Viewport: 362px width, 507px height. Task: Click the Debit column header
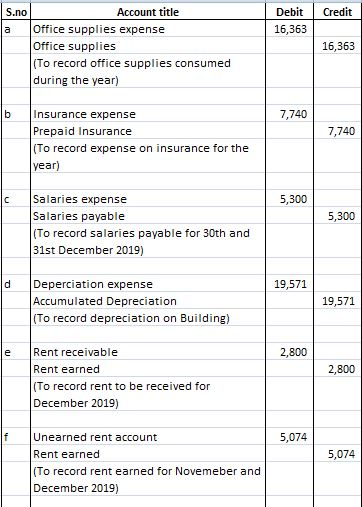click(x=289, y=12)
